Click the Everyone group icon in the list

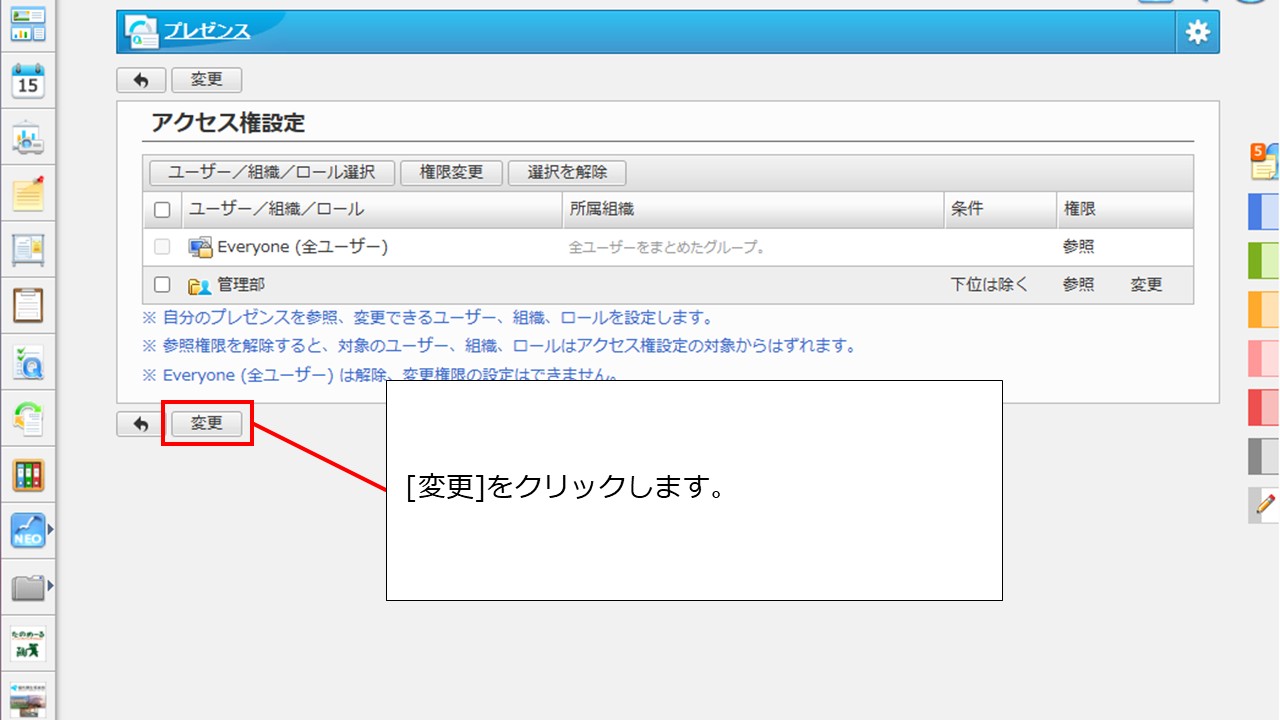tap(200, 247)
